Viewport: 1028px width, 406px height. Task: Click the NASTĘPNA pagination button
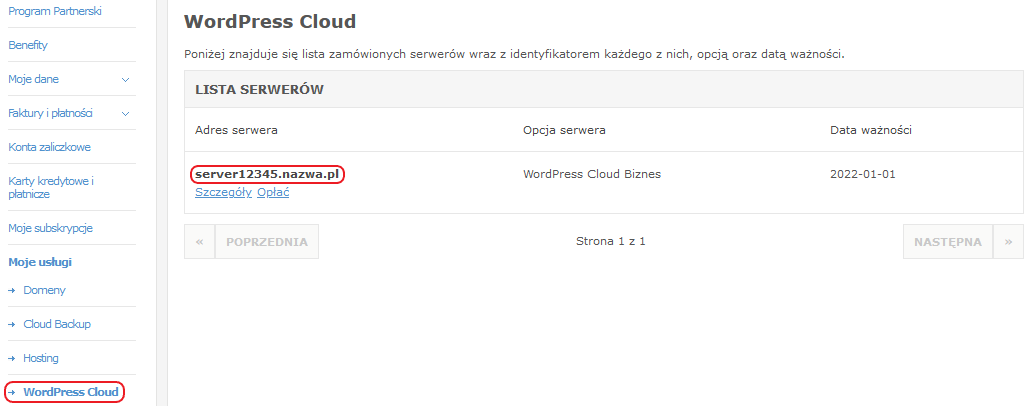[948, 241]
